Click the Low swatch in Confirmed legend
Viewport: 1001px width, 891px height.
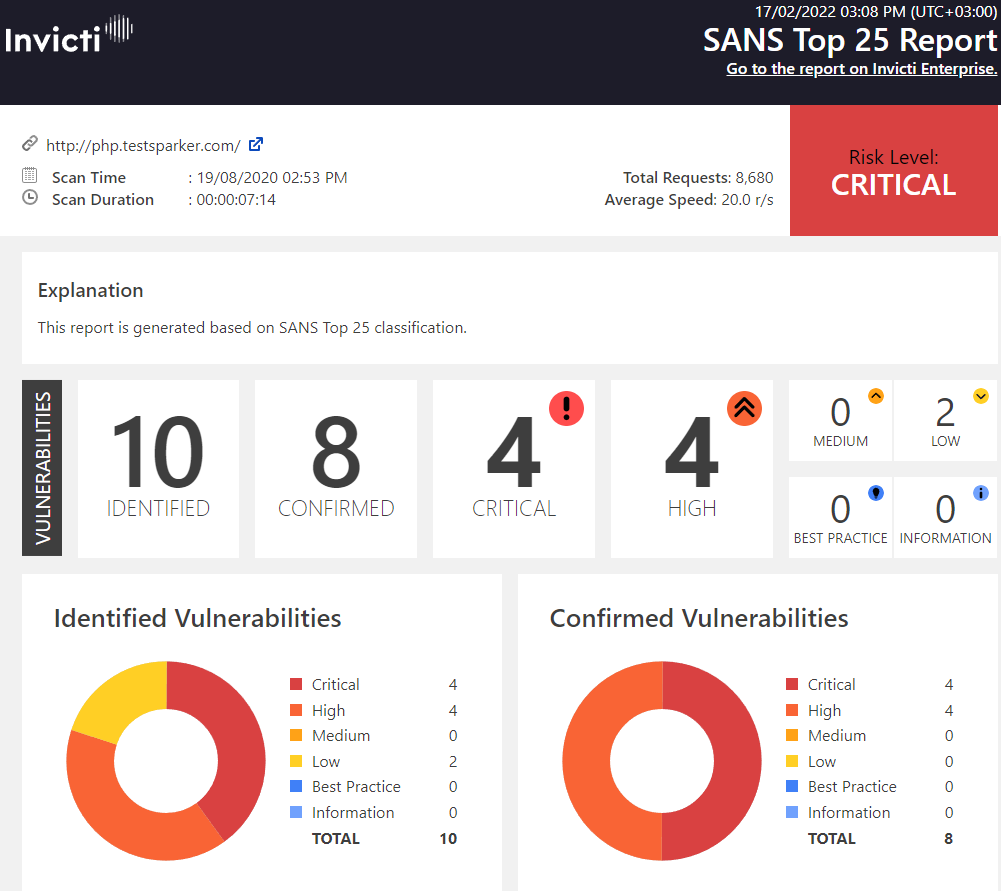click(792, 761)
